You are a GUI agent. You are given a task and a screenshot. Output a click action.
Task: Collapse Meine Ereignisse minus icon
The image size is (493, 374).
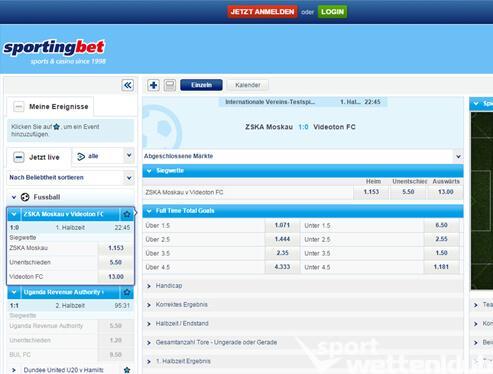19,107
